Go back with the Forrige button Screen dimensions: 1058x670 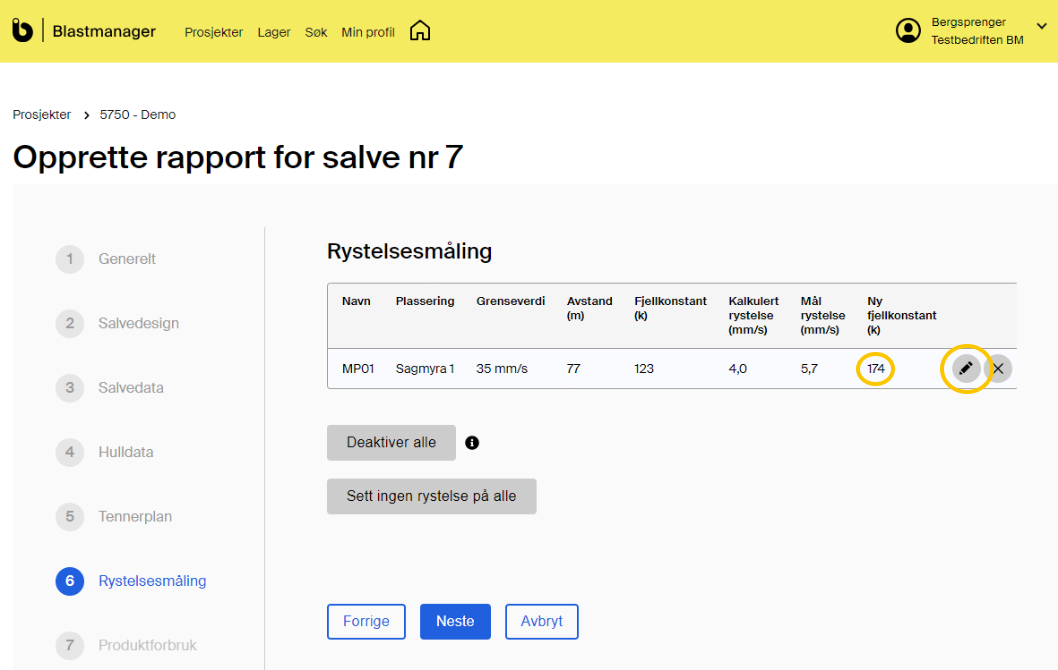tap(366, 621)
